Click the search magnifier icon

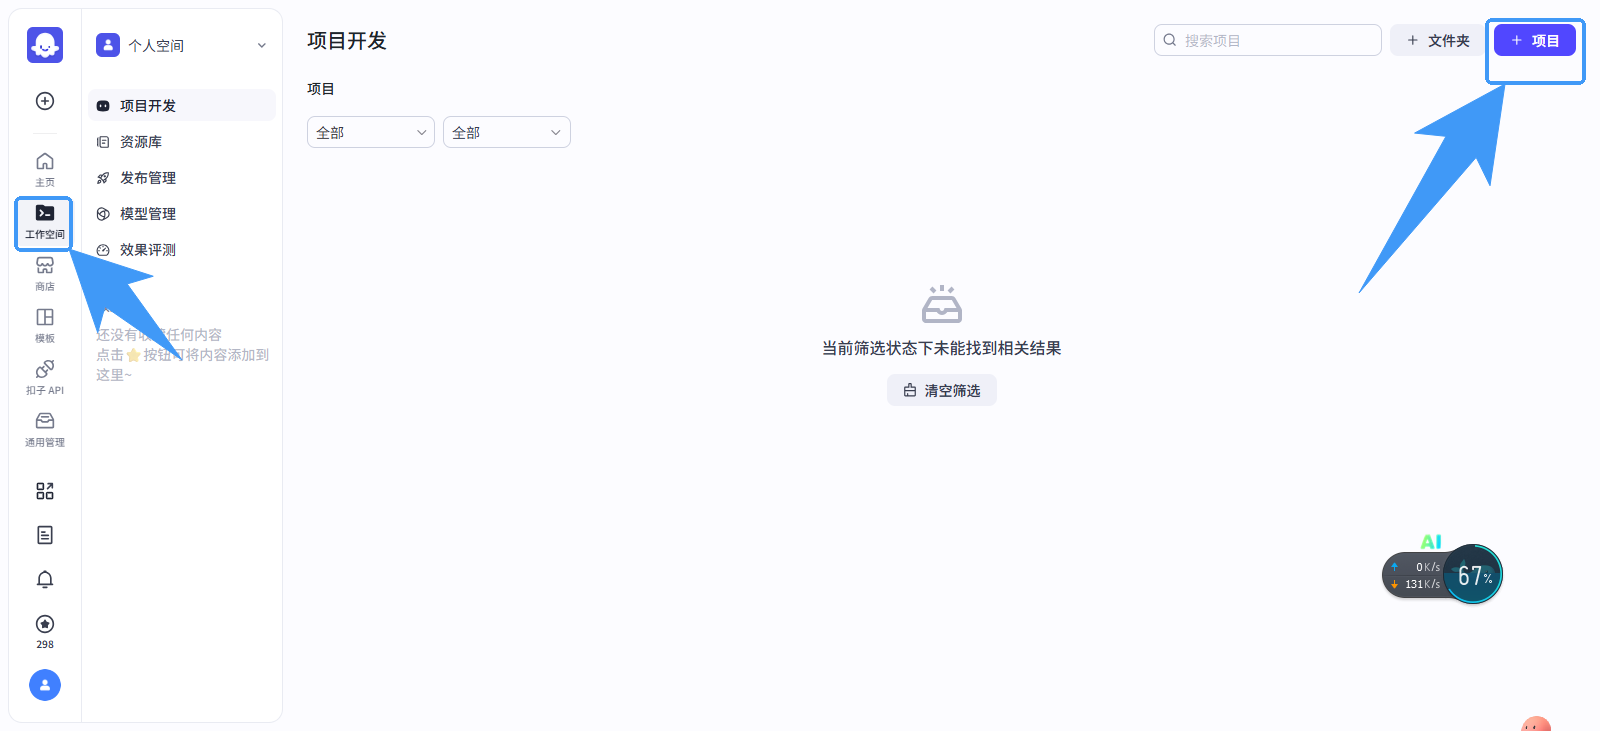[1170, 40]
